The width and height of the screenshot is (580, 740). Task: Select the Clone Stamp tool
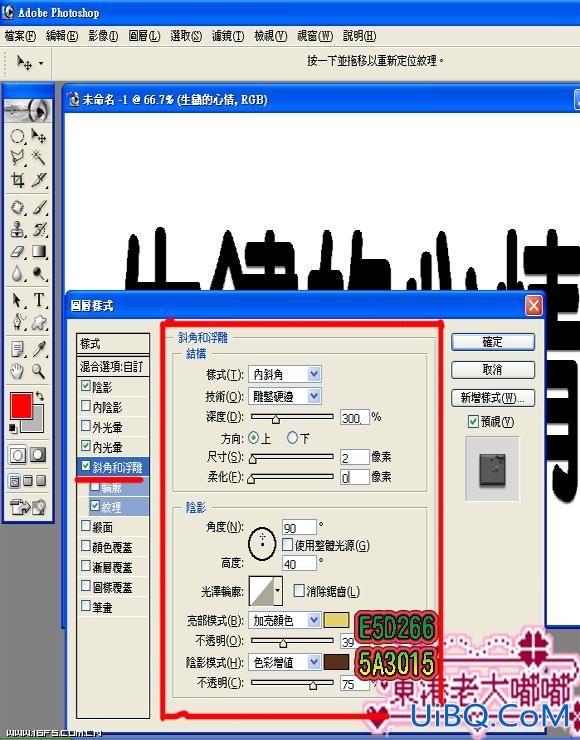(x=17, y=229)
